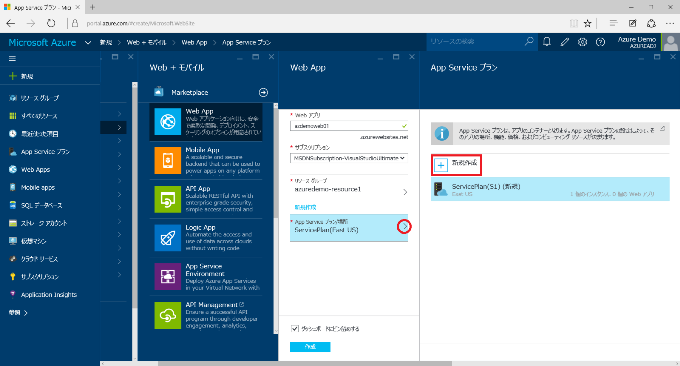Click the blue Create button

[310, 347]
